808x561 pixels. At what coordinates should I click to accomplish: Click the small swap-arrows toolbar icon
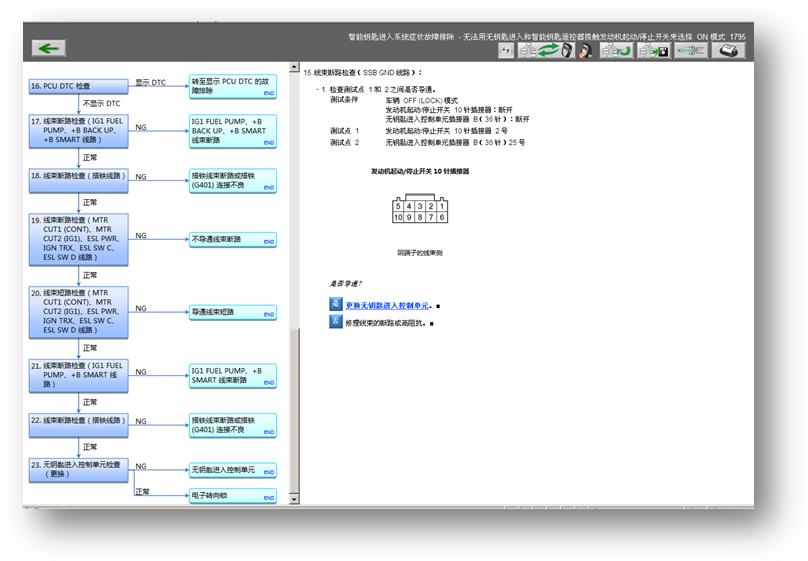pyautogui.click(x=506, y=50)
